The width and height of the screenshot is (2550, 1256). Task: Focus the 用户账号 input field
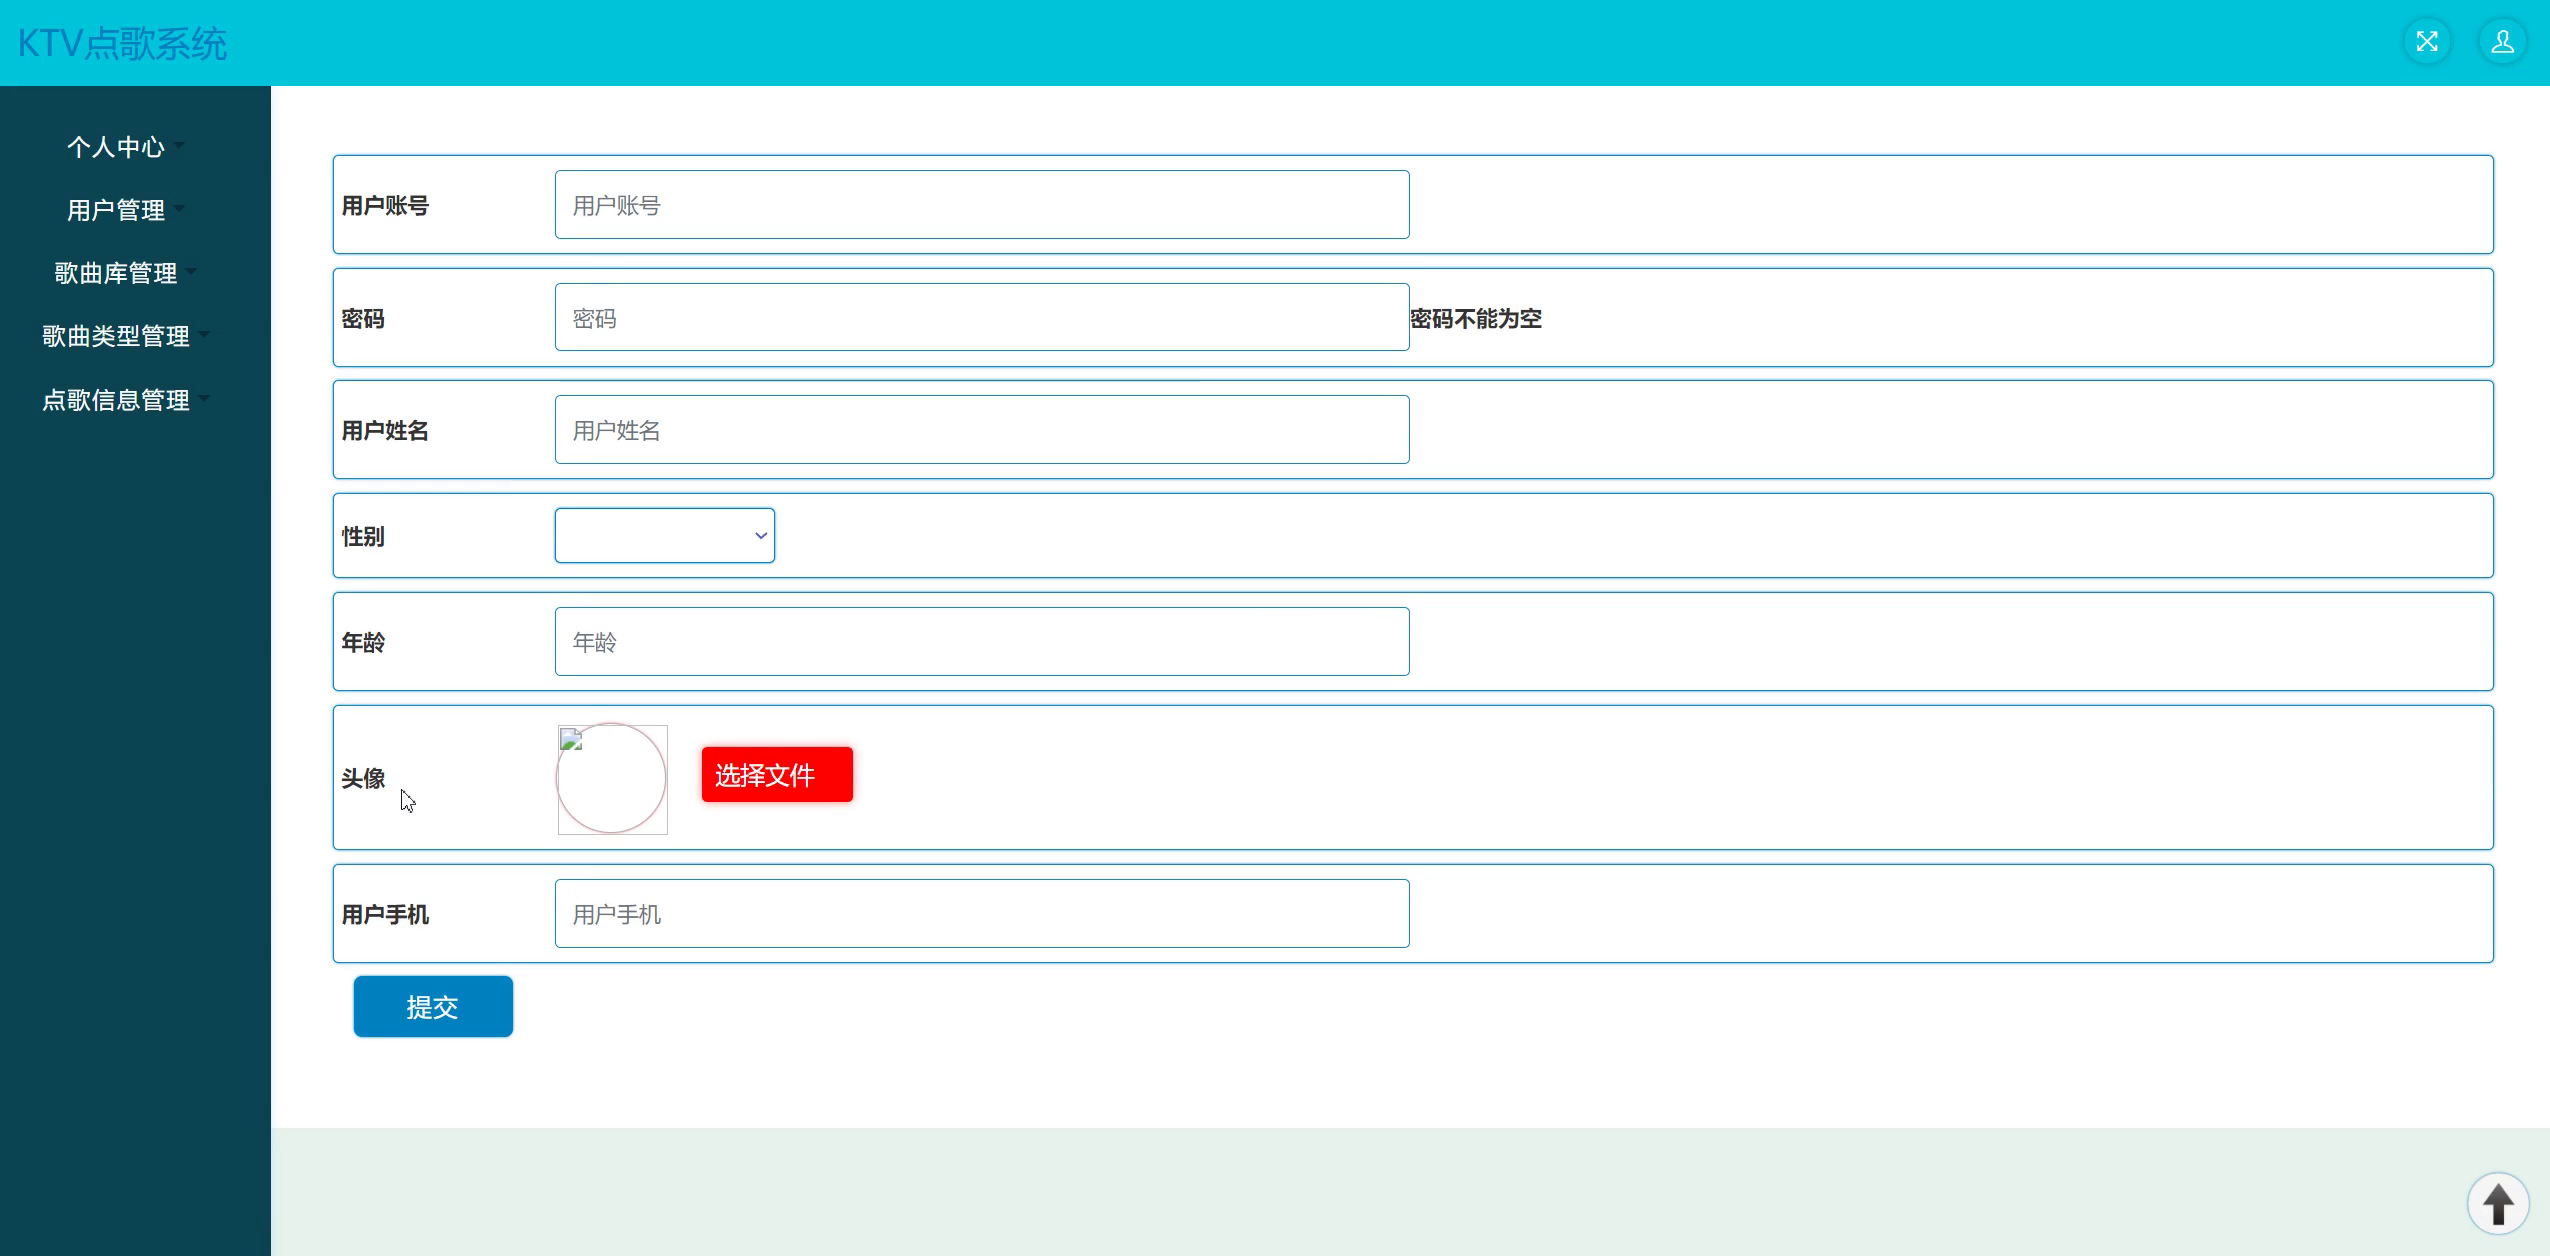(982, 205)
